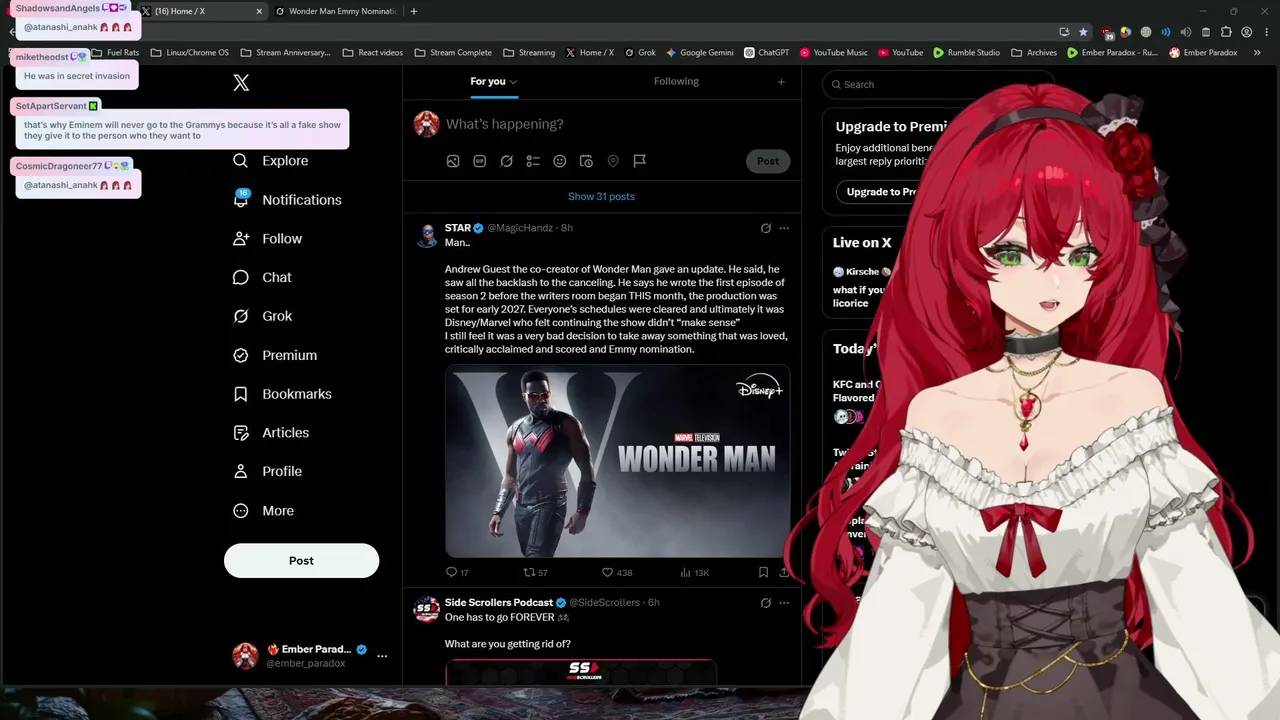Bookmark STAR's Wonder Man post
Image resolution: width=1280 pixels, height=720 pixels.
(763, 572)
